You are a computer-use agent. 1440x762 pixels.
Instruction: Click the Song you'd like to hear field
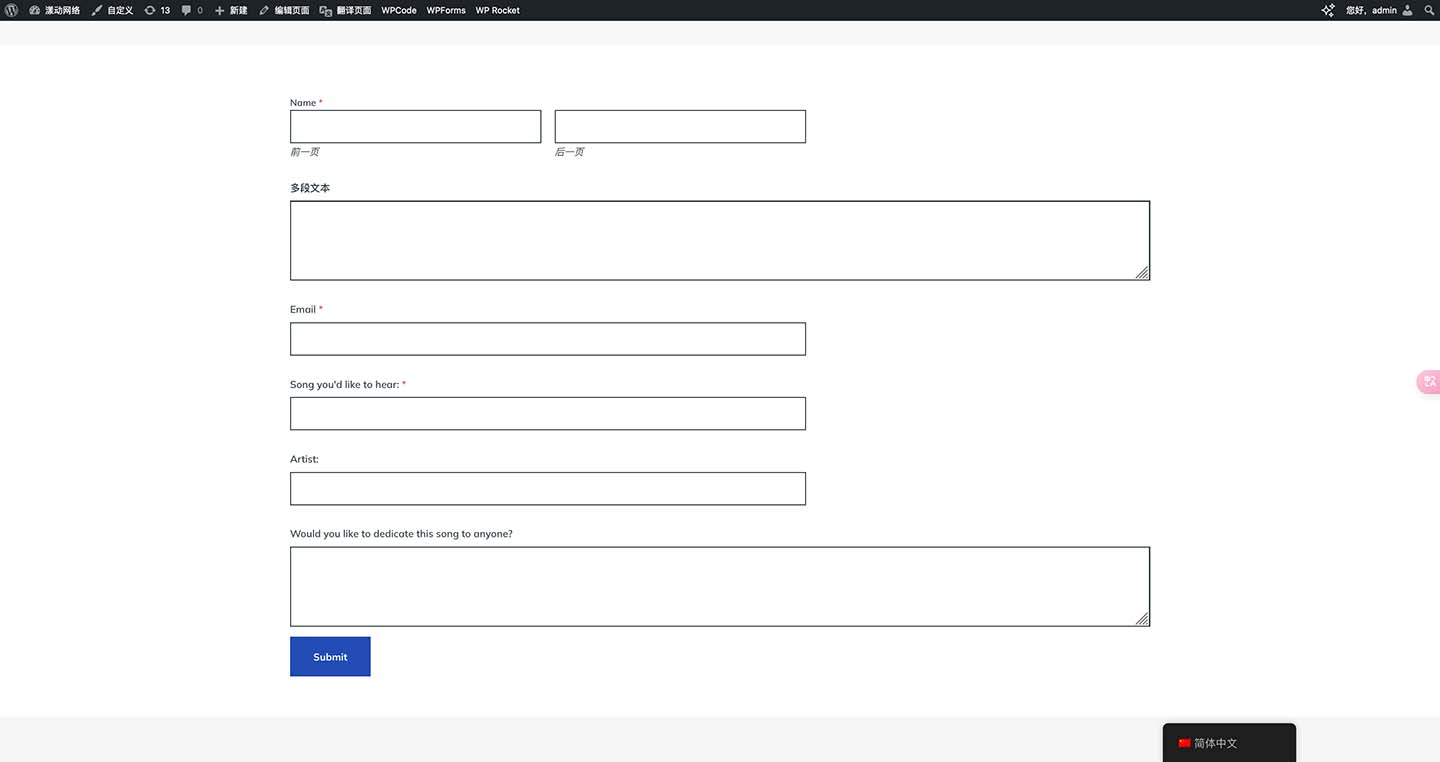548,414
